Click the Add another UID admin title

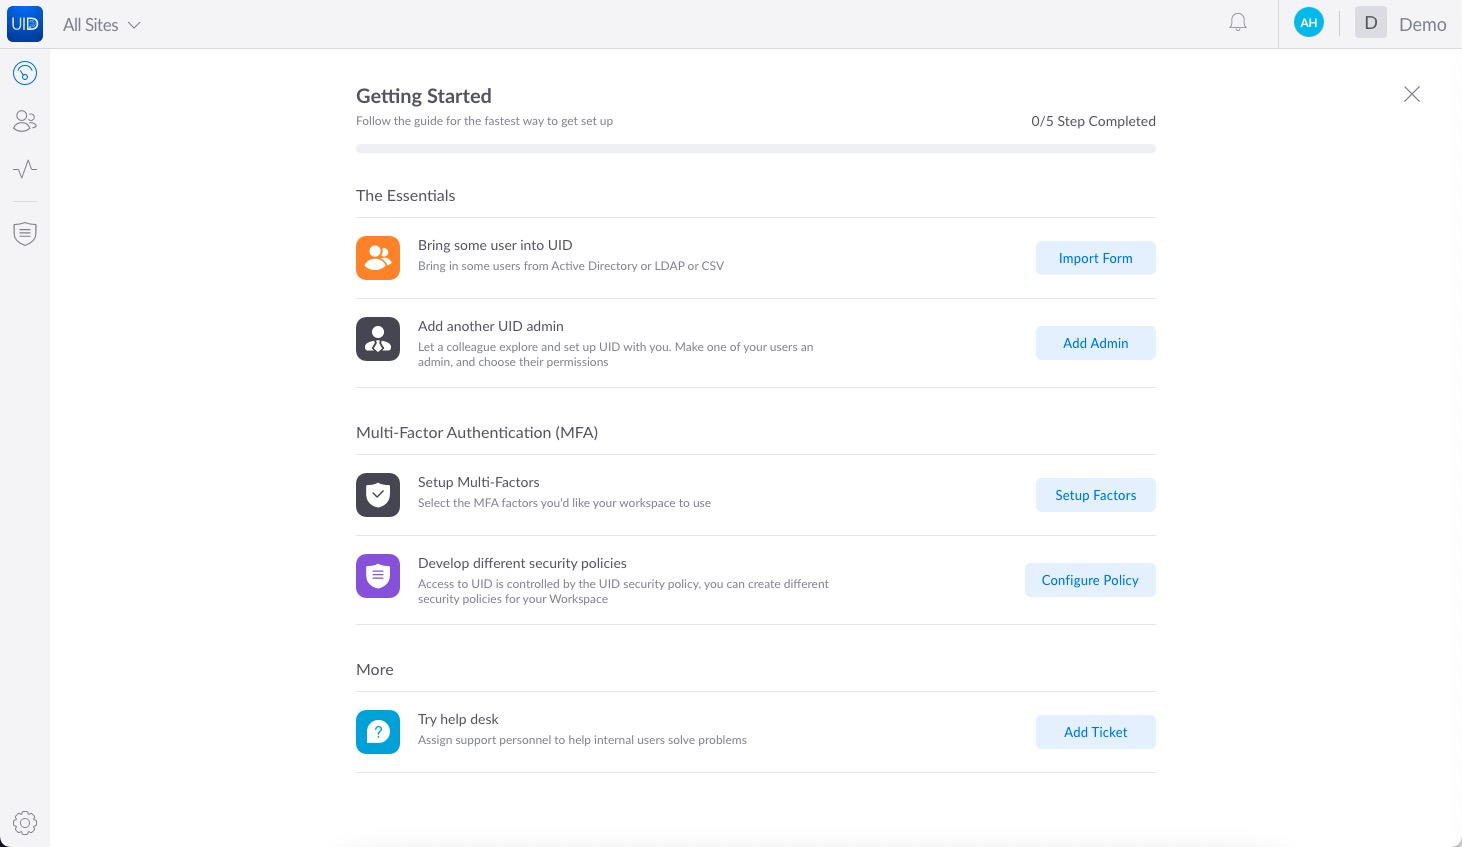[490, 326]
